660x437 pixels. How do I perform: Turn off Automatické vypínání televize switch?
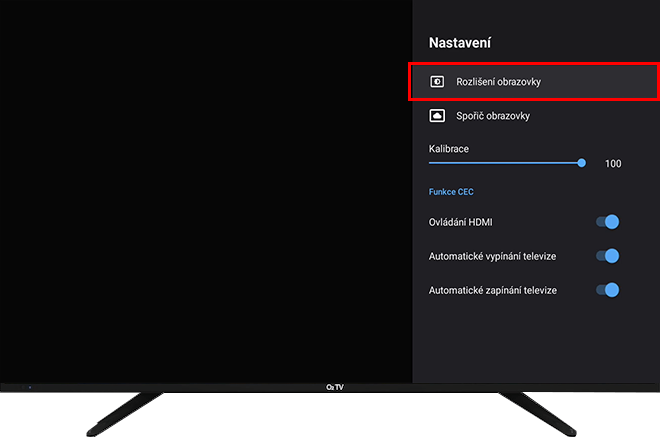pyautogui.click(x=608, y=256)
